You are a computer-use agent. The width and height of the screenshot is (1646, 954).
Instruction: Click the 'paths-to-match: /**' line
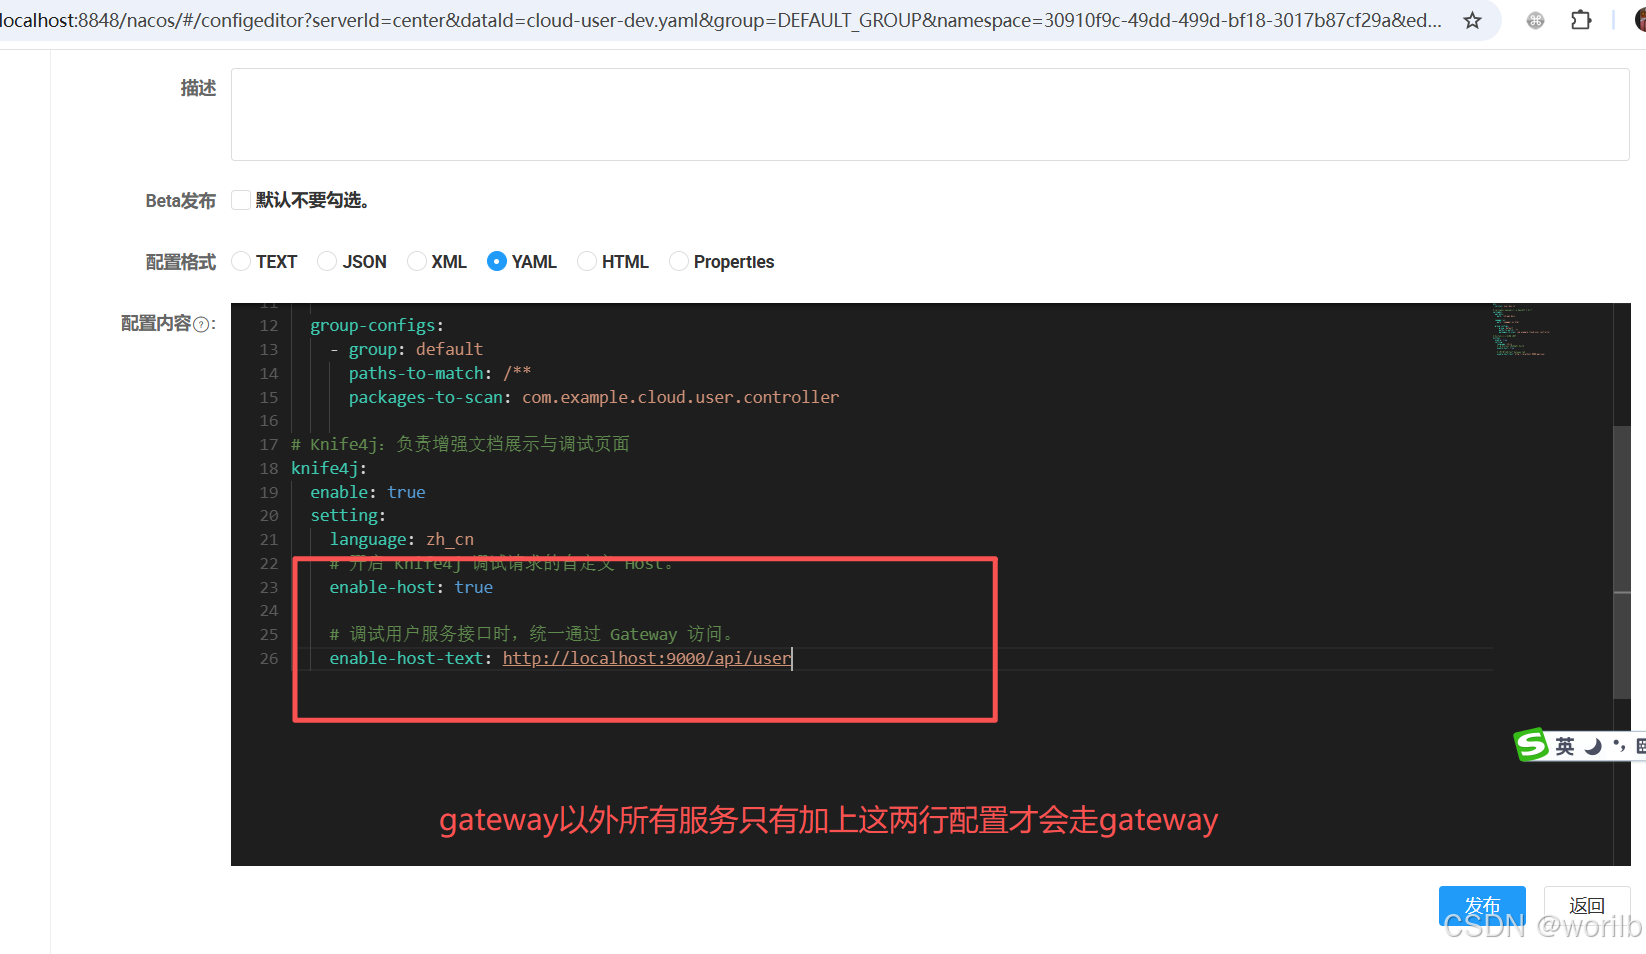point(440,373)
